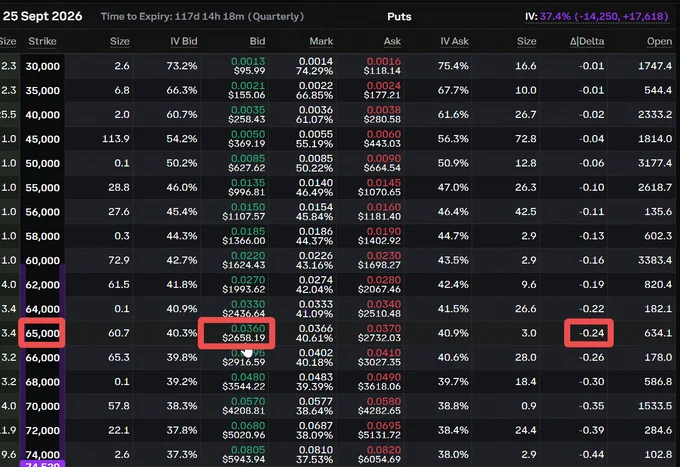Image resolution: width=680 pixels, height=467 pixels.
Task: Click the 75.4% IV Ask value
Action: tap(453, 66)
